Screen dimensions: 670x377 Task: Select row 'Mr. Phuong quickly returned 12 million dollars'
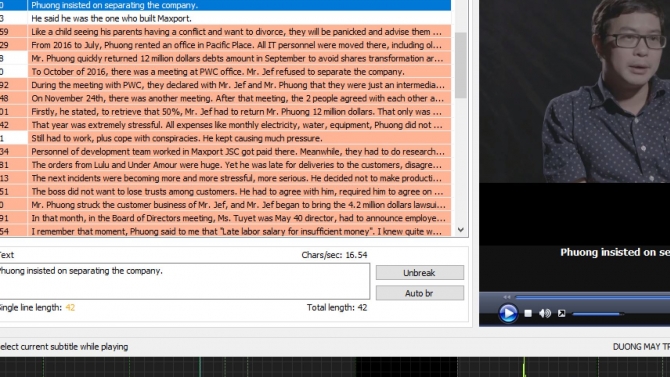(x=225, y=58)
